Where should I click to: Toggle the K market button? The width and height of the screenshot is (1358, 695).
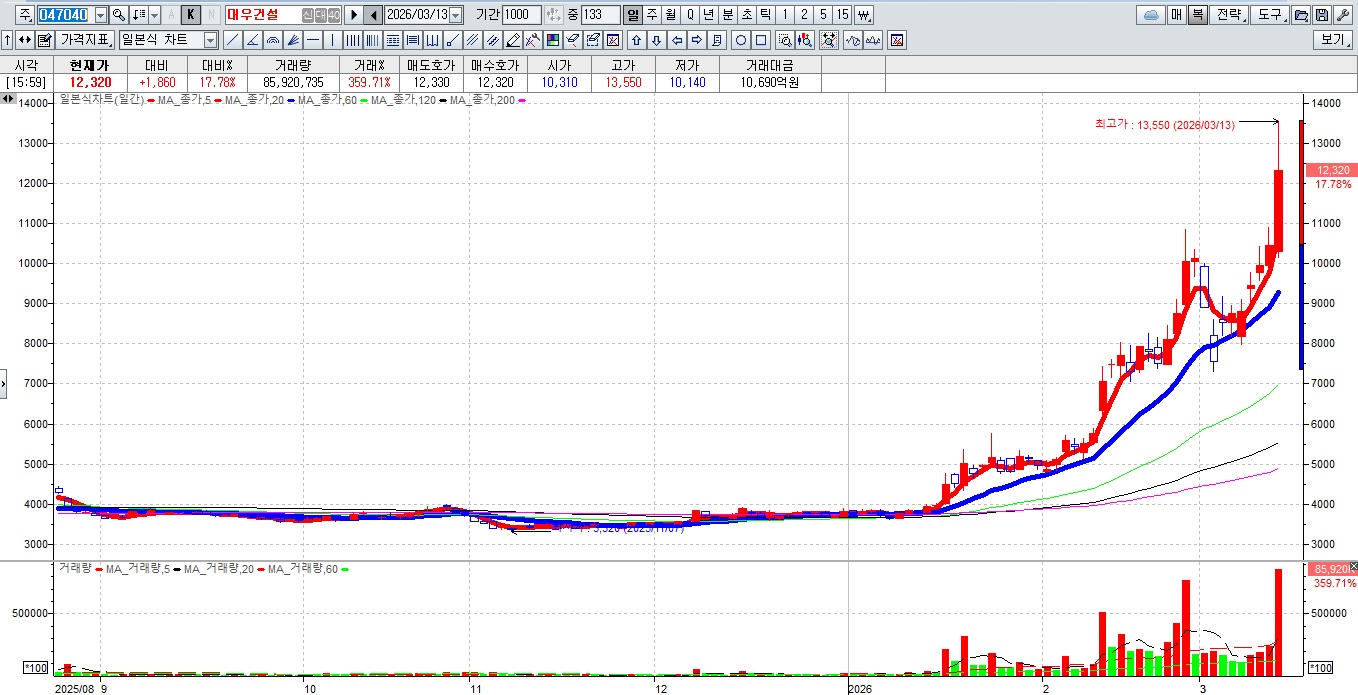tap(190, 15)
